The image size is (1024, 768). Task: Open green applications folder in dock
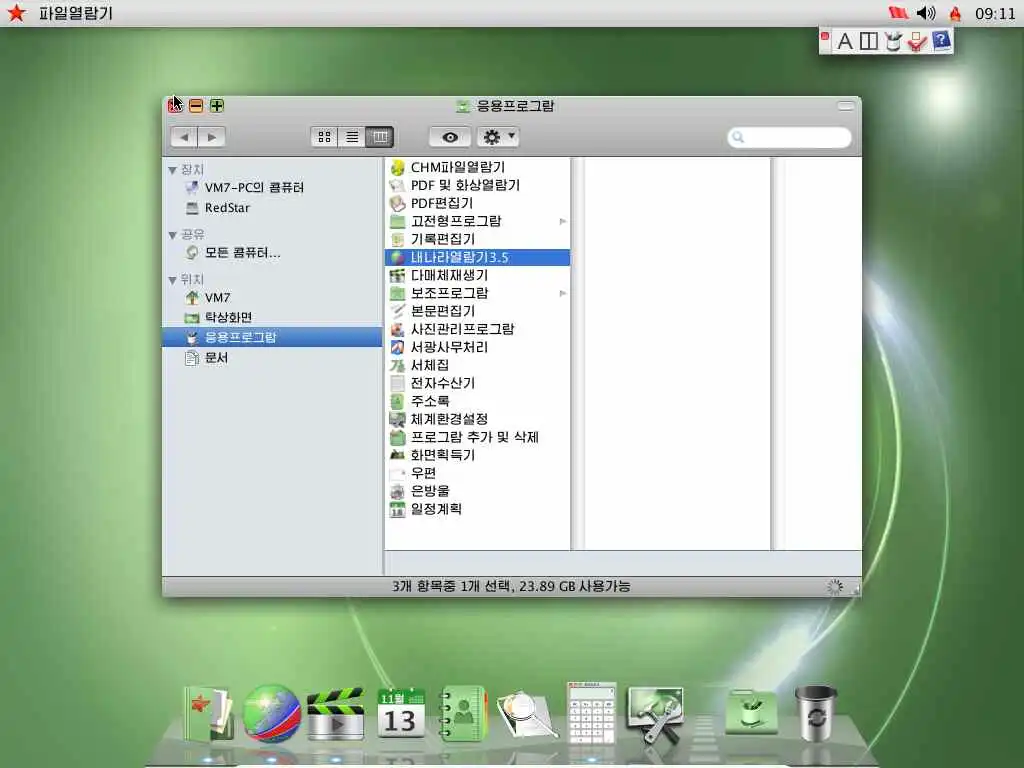click(x=751, y=712)
